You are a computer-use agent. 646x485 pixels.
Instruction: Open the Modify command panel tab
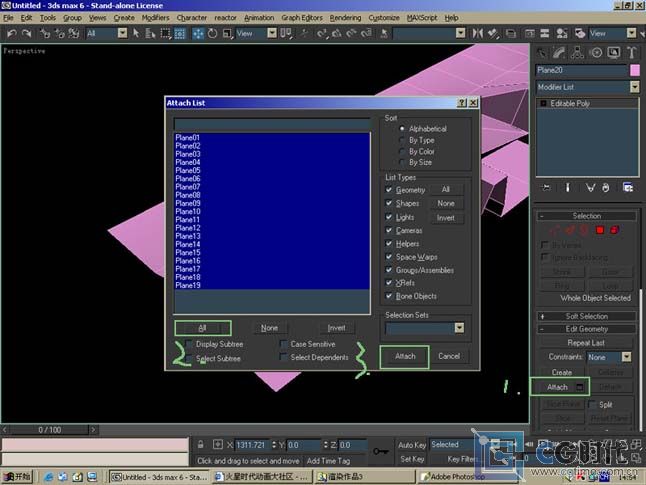coord(559,53)
